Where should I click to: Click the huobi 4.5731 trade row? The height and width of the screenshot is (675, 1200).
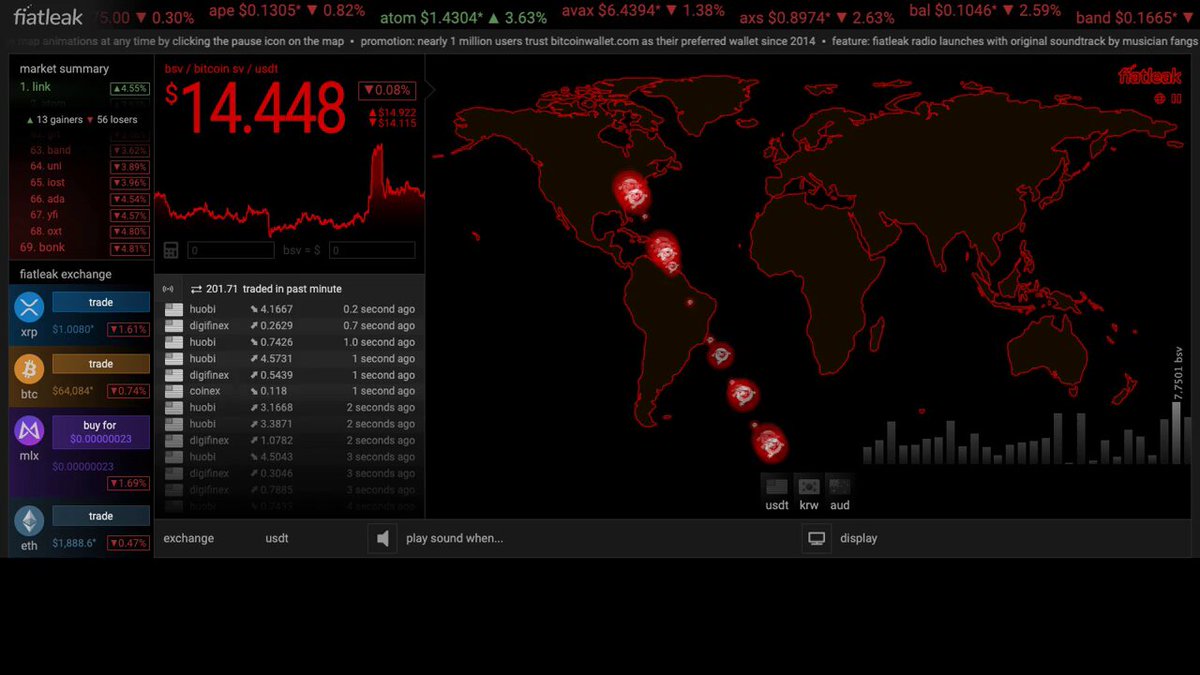pos(289,358)
